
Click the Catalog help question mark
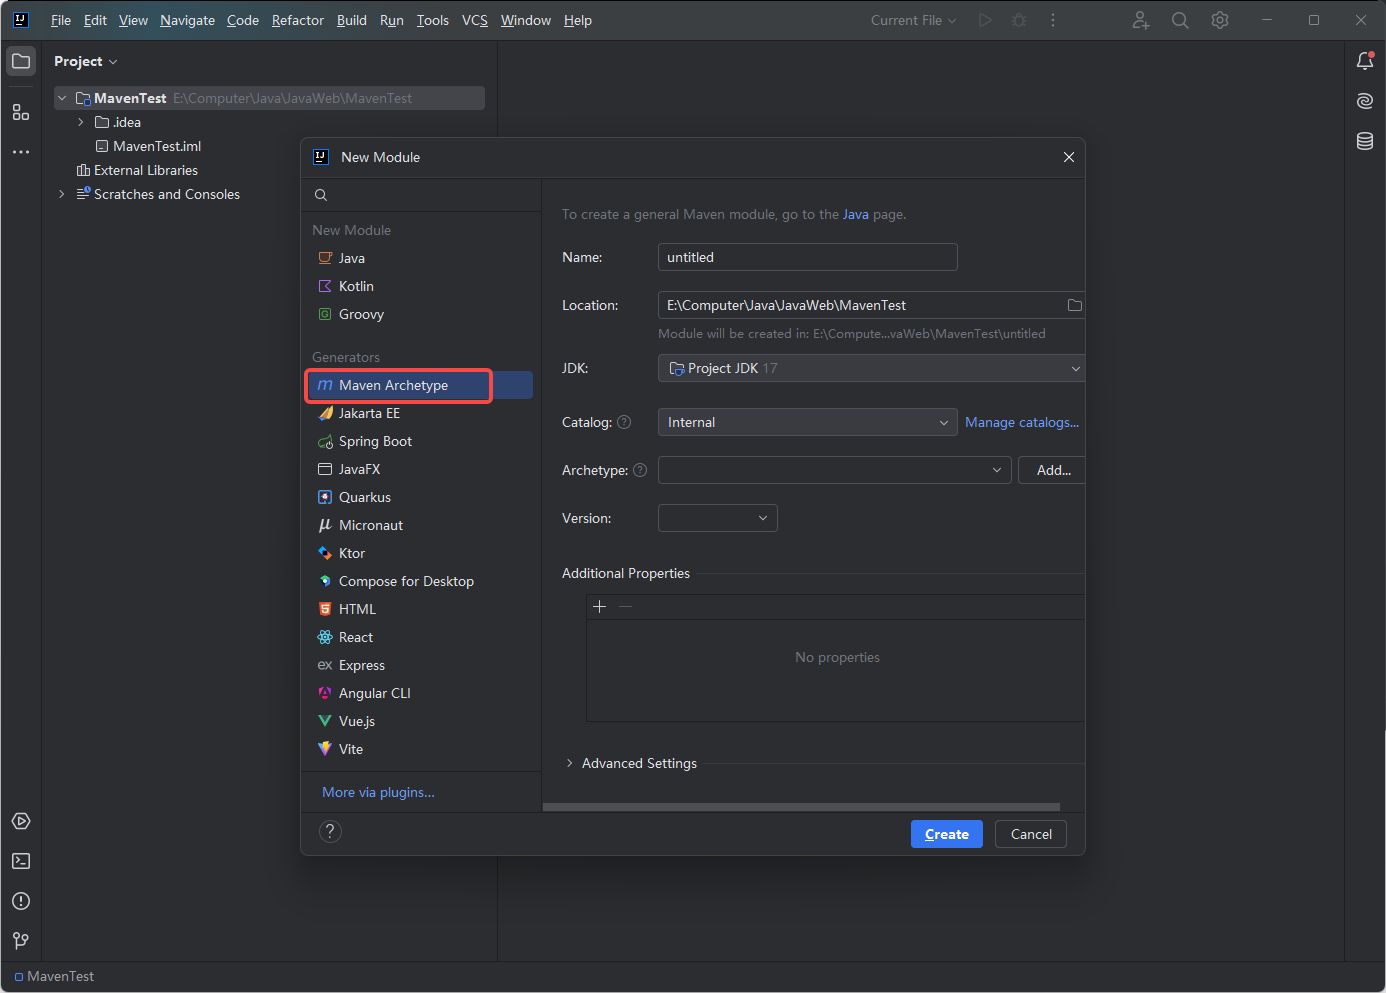pyautogui.click(x=624, y=422)
